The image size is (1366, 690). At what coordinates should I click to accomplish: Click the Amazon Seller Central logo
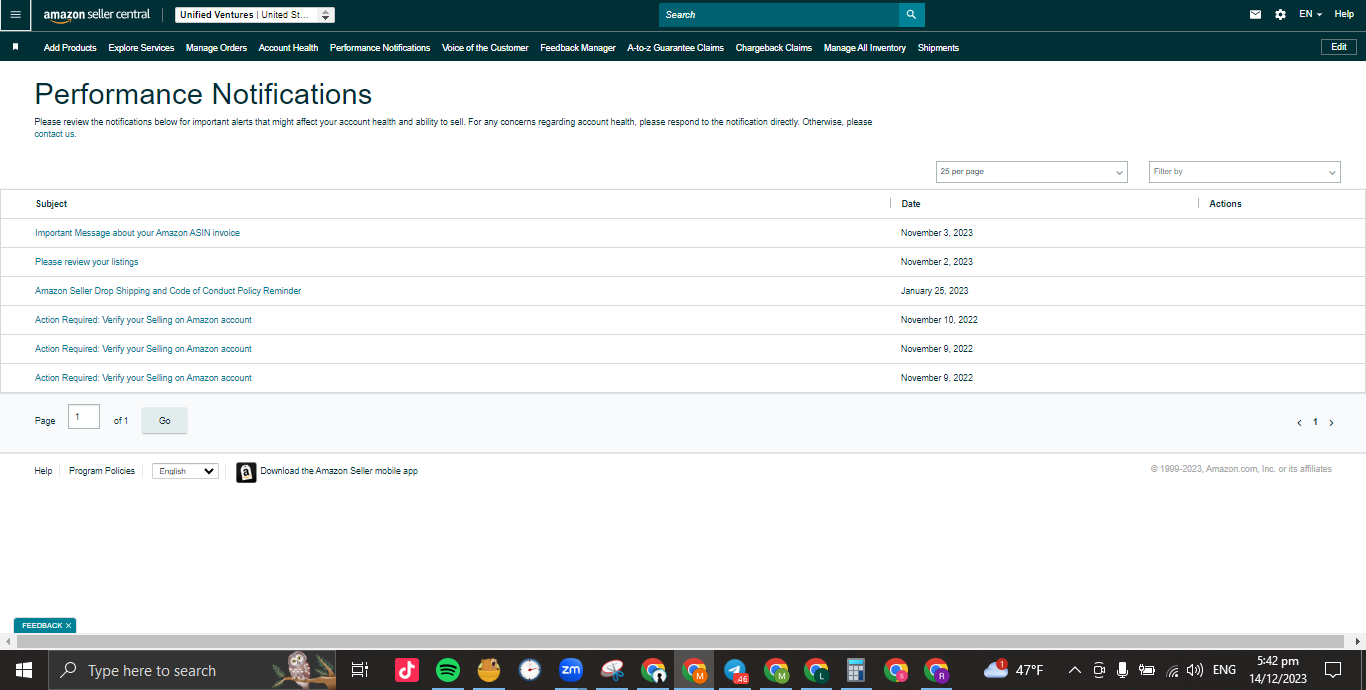tap(97, 15)
